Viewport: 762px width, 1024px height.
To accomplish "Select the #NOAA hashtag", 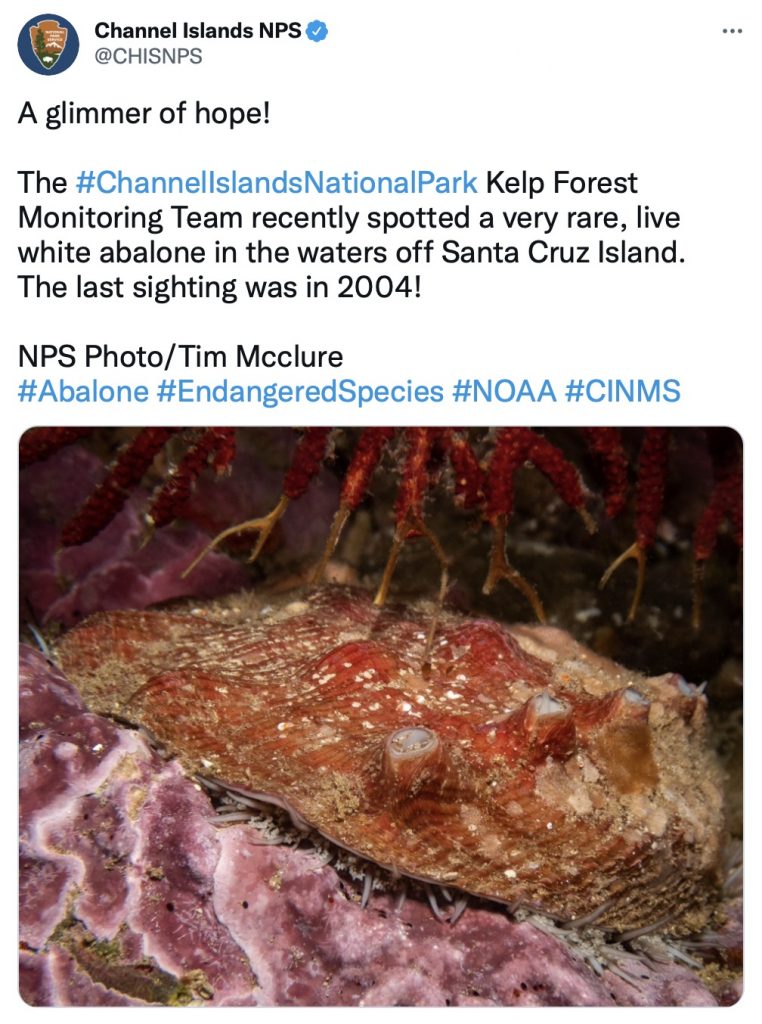I will point(503,390).
